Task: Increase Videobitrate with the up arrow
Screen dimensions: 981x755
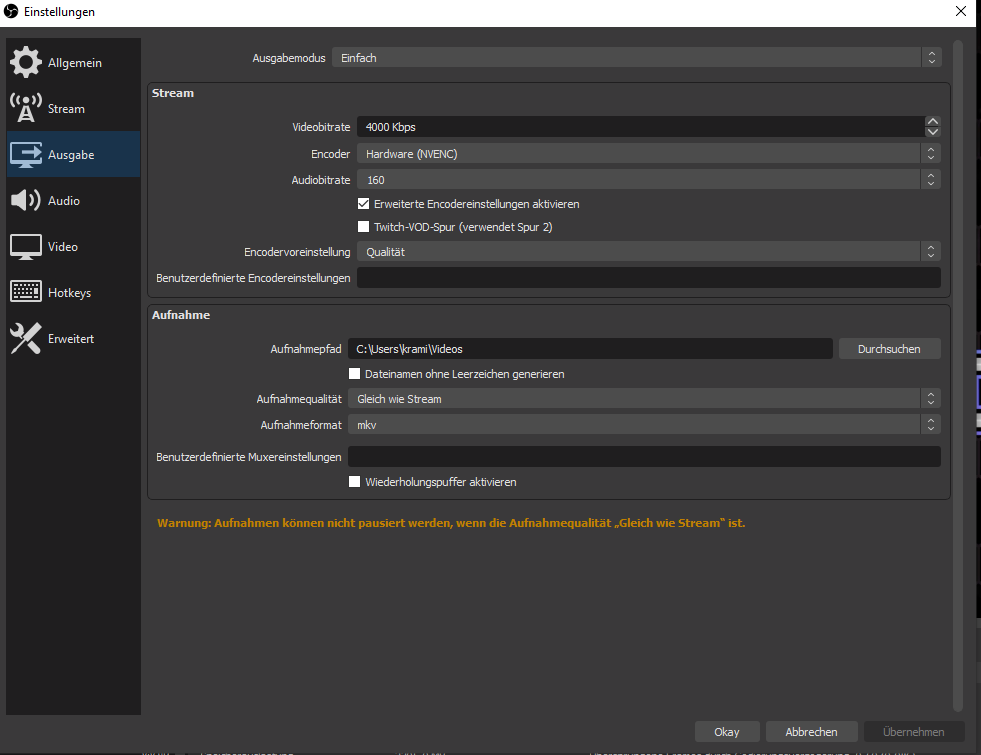Action: [933, 122]
